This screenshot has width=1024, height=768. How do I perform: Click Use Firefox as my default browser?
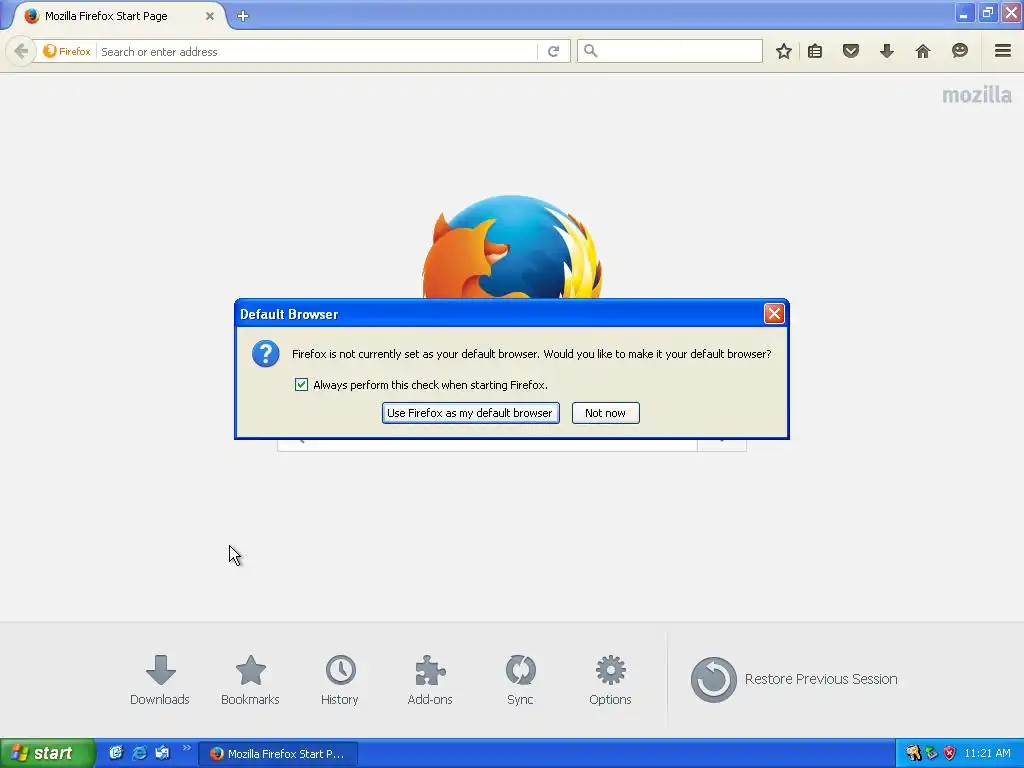tap(470, 413)
